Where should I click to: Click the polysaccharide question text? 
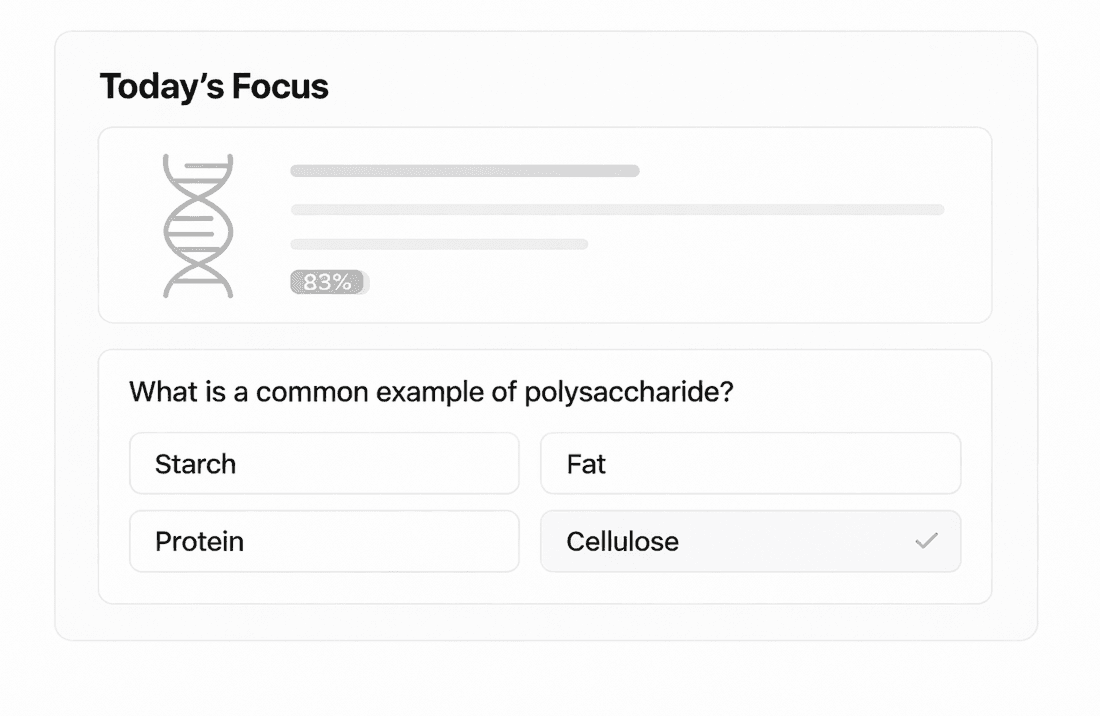coord(431,391)
